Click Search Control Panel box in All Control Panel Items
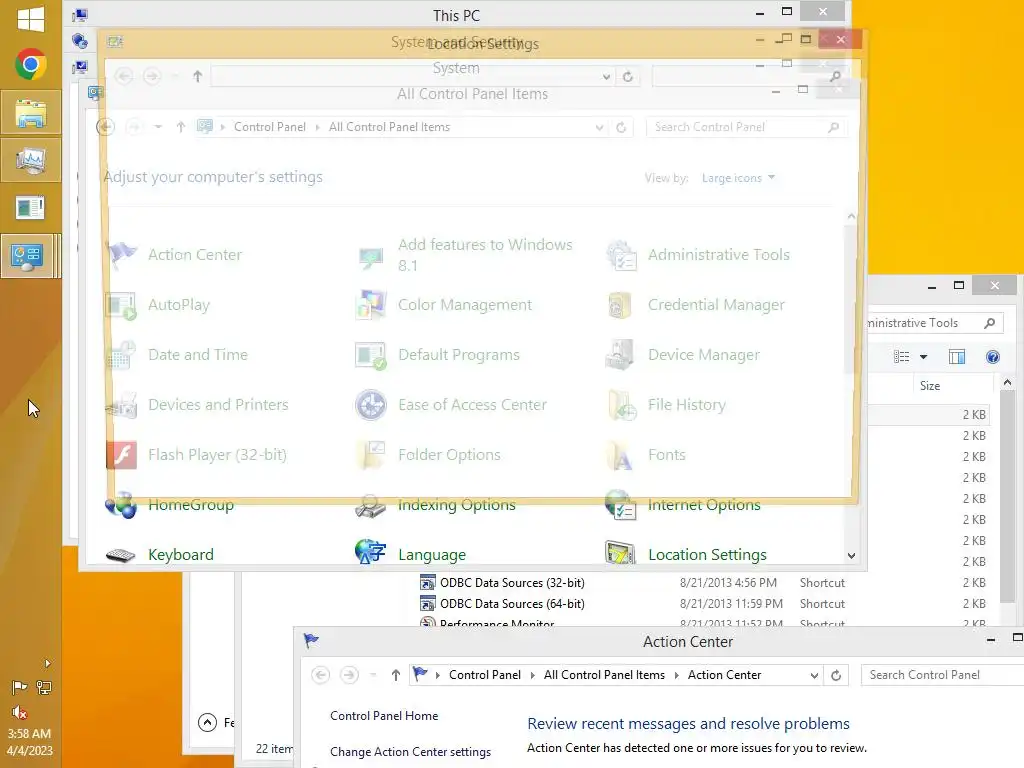1024x768 pixels. (x=746, y=127)
